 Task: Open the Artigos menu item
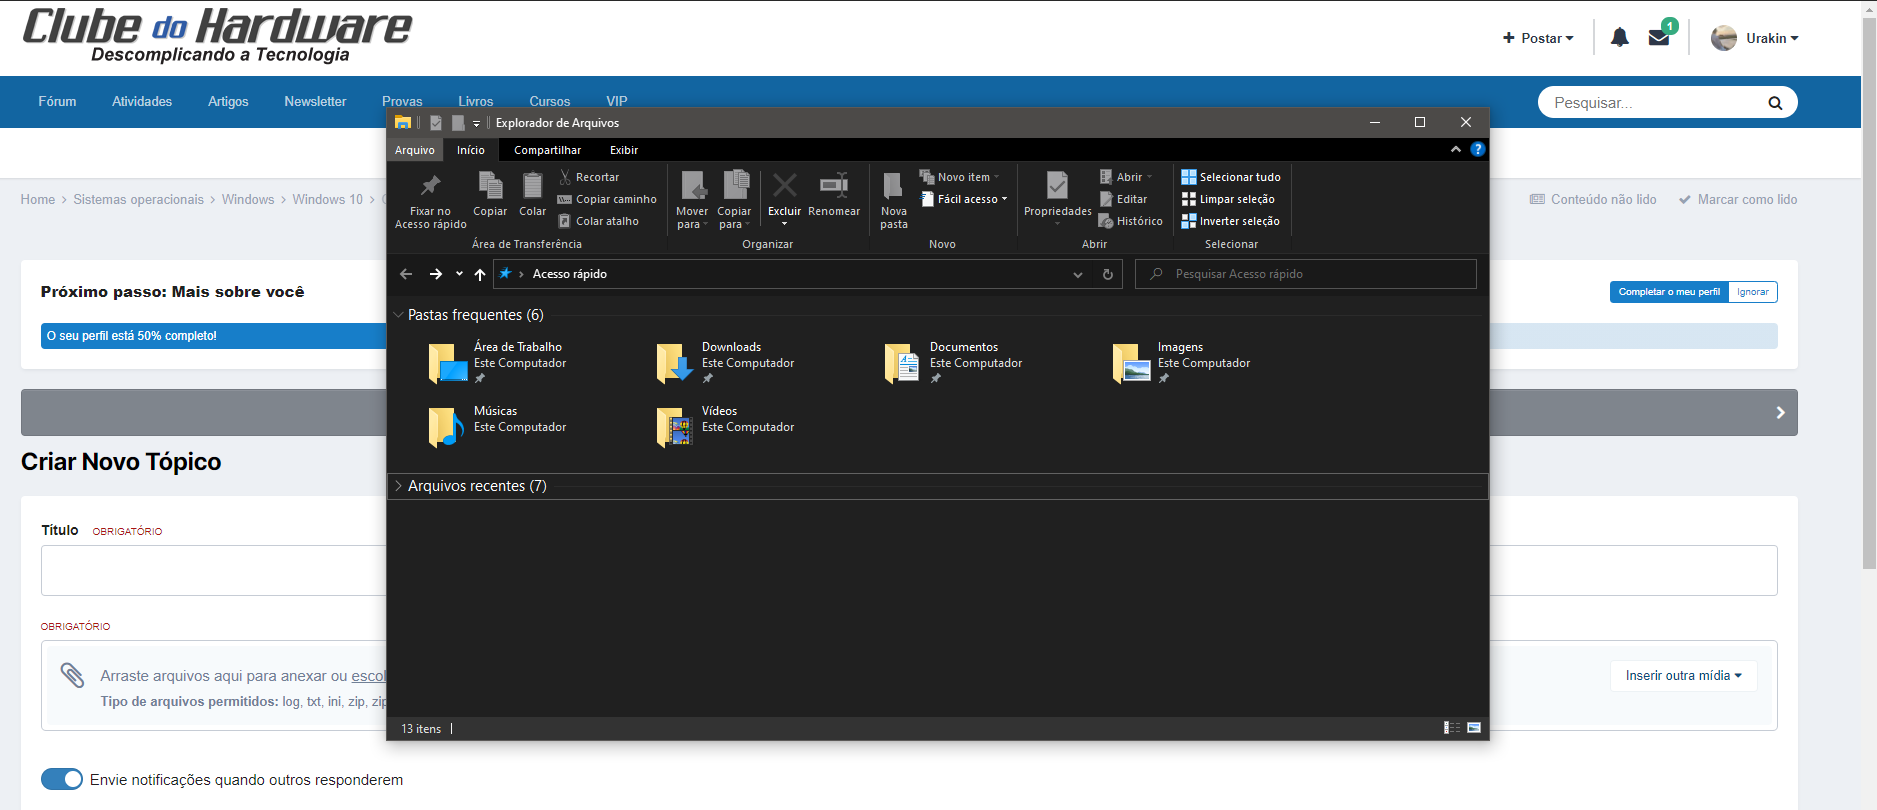[228, 101]
